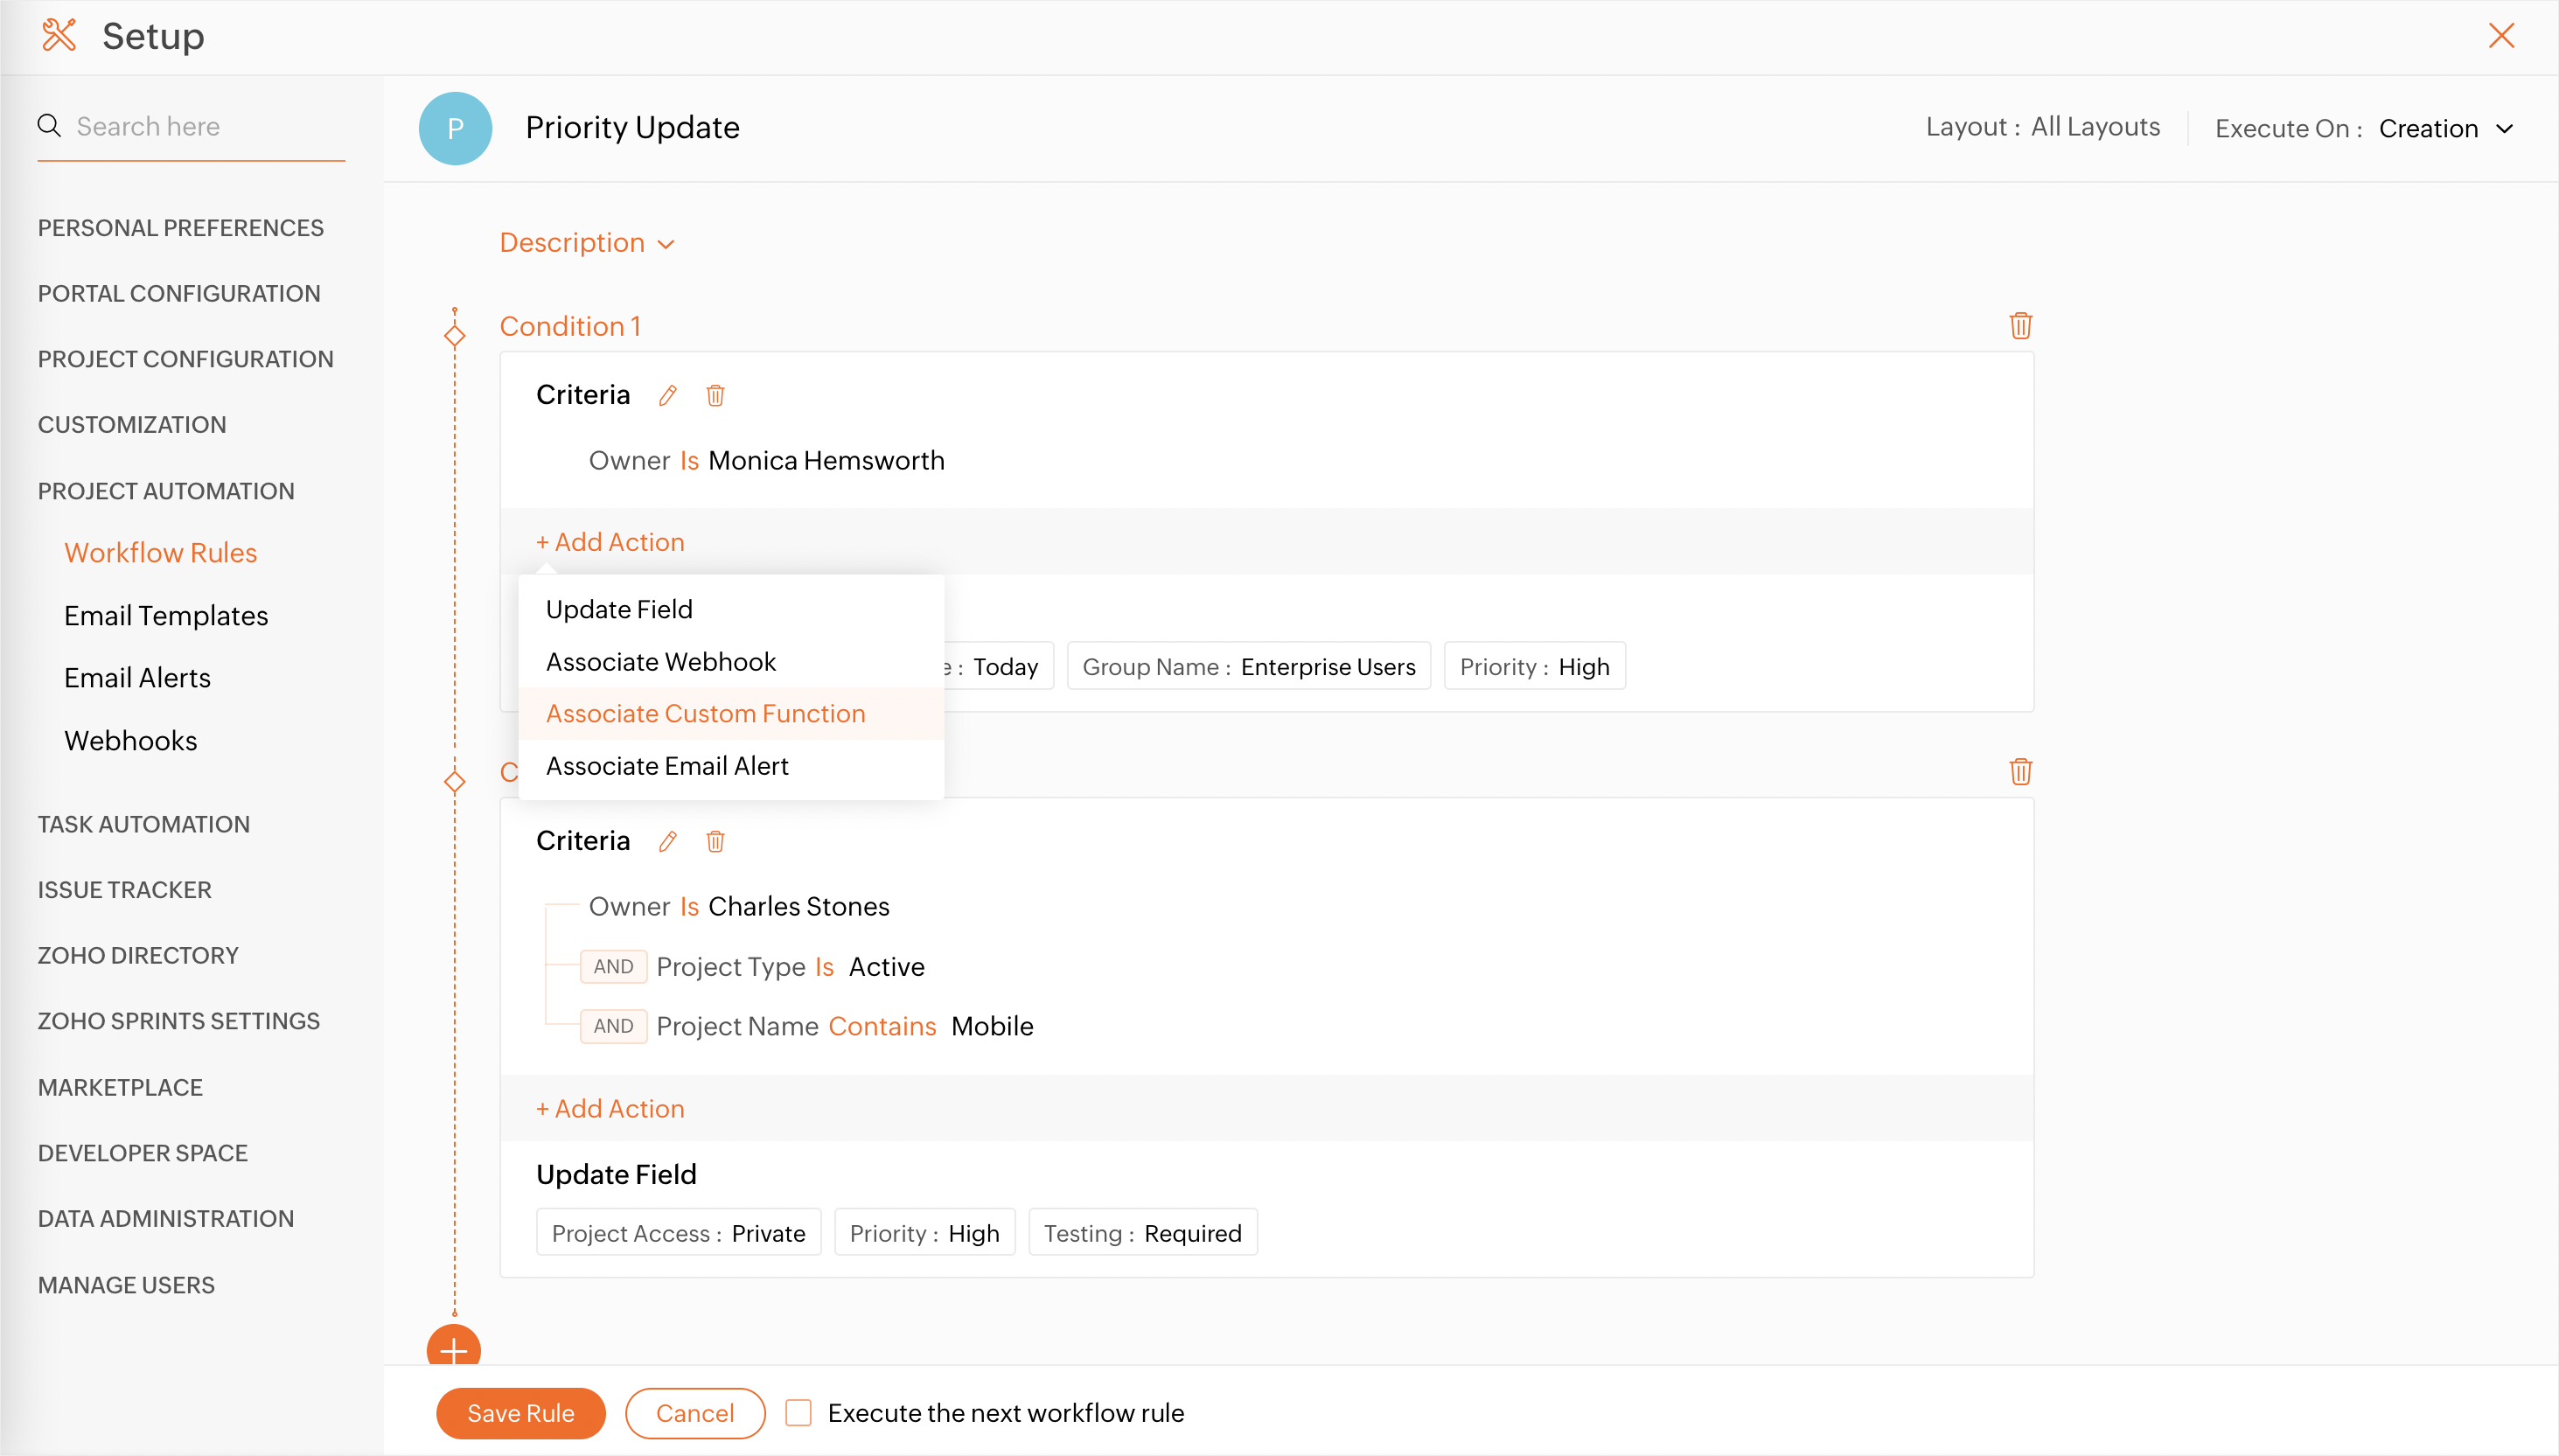The width and height of the screenshot is (2559, 1456).
Task: Click Priority High chip beside Project Access
Action: click(924, 1232)
